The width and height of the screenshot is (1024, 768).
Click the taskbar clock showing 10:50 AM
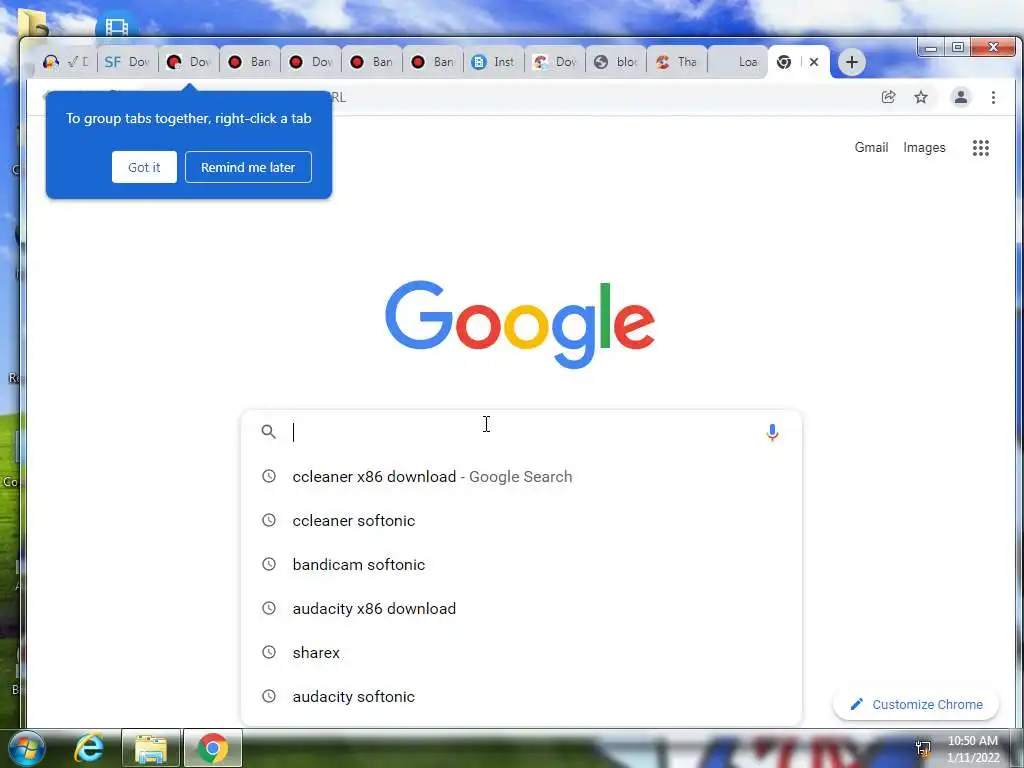click(x=973, y=749)
